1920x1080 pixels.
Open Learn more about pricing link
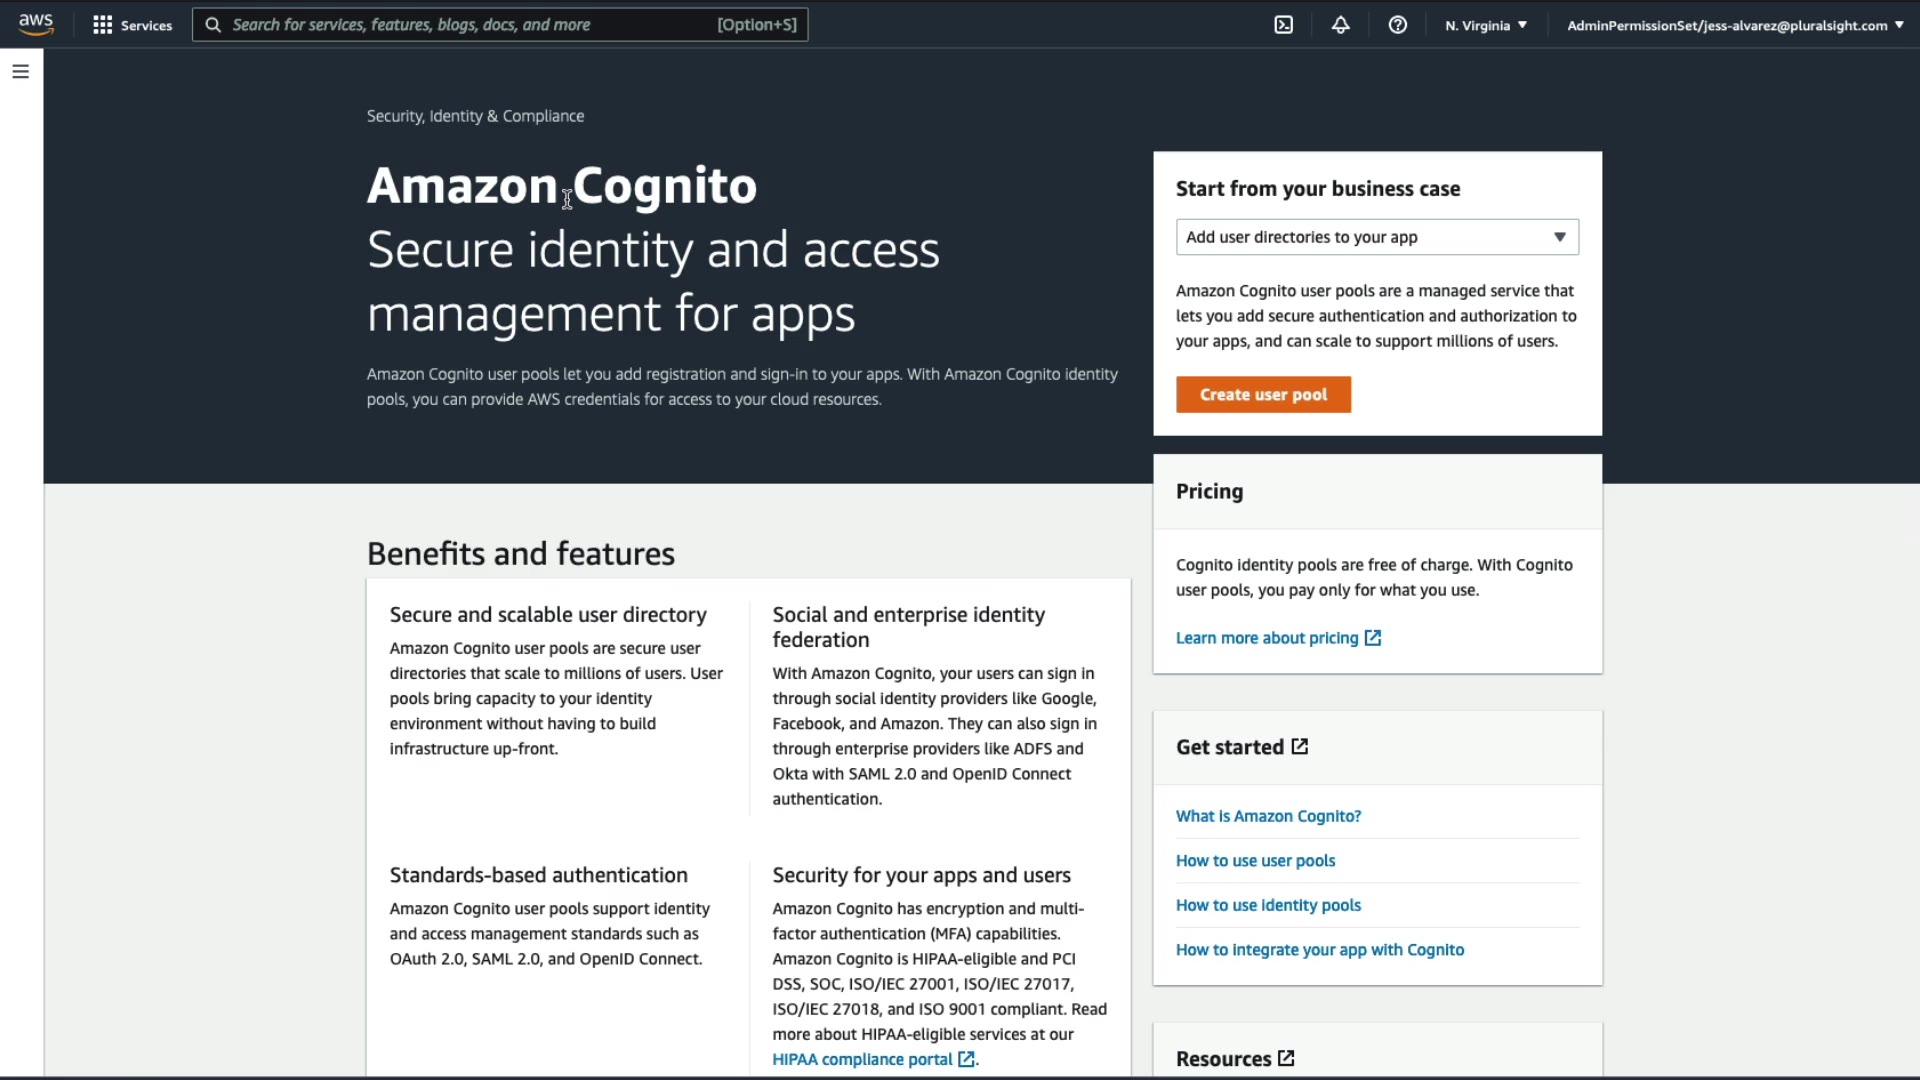(x=1266, y=638)
